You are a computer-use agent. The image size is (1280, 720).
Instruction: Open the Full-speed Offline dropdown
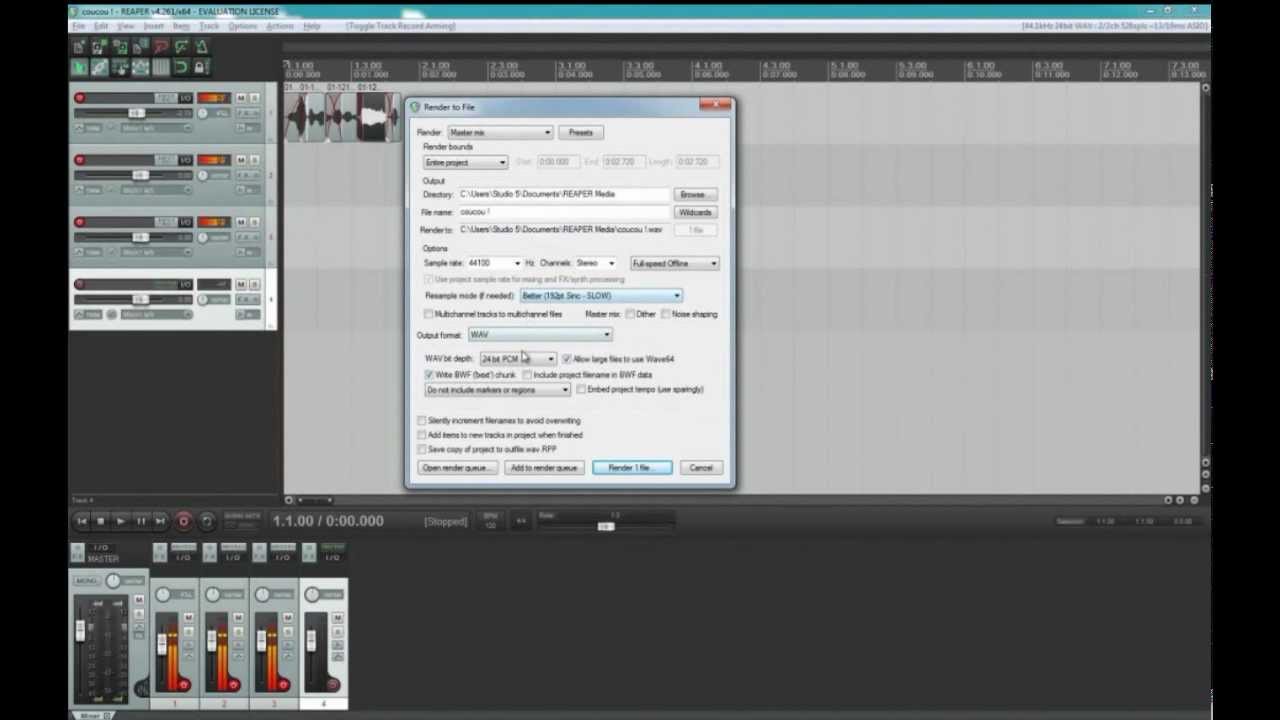click(x=675, y=263)
